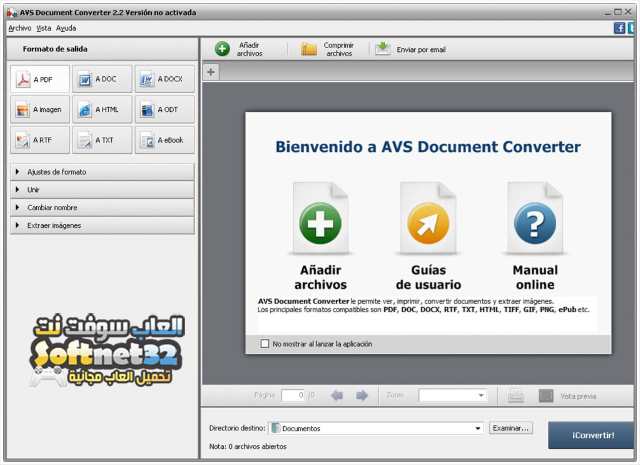Pick the A RTF output format

pyautogui.click(x=40, y=140)
